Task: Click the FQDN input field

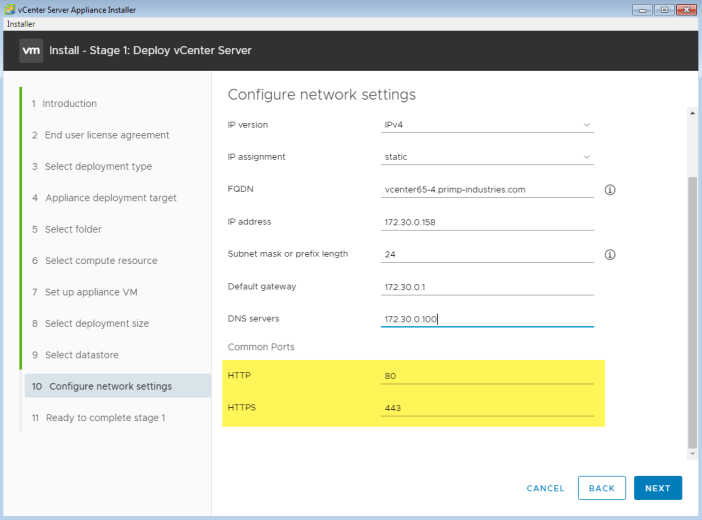Action: click(487, 189)
